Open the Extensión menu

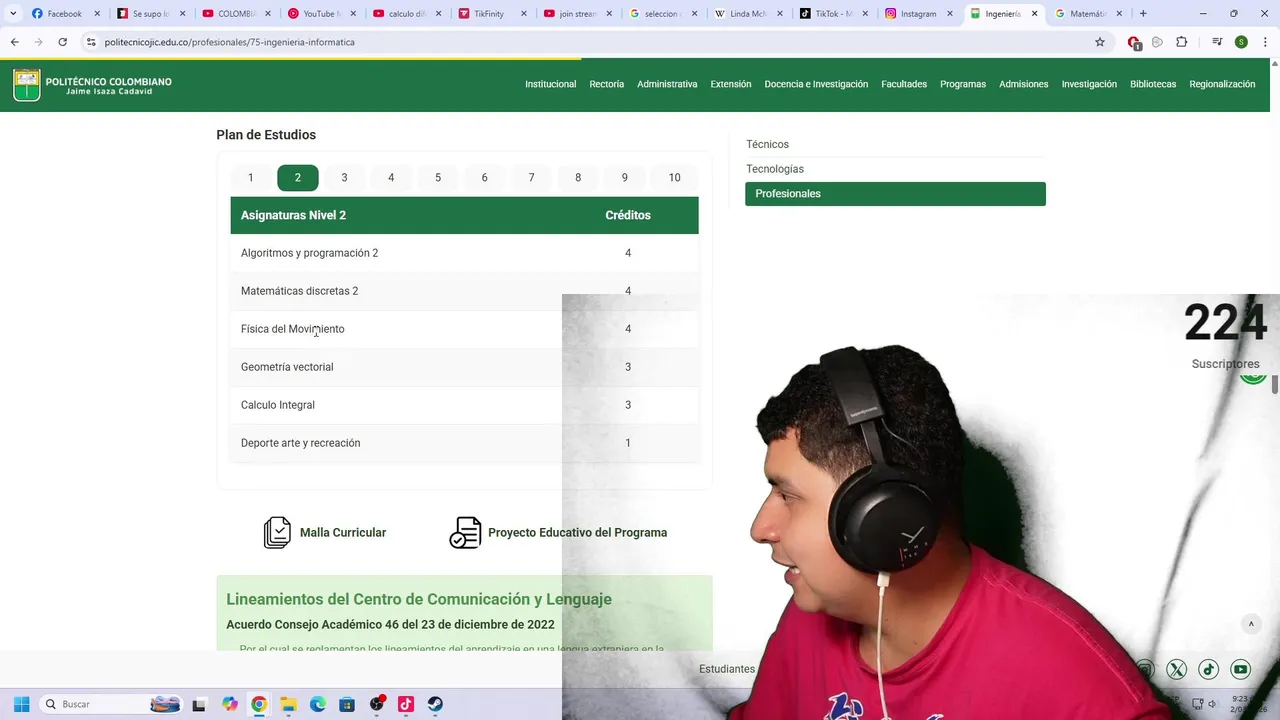(x=731, y=84)
